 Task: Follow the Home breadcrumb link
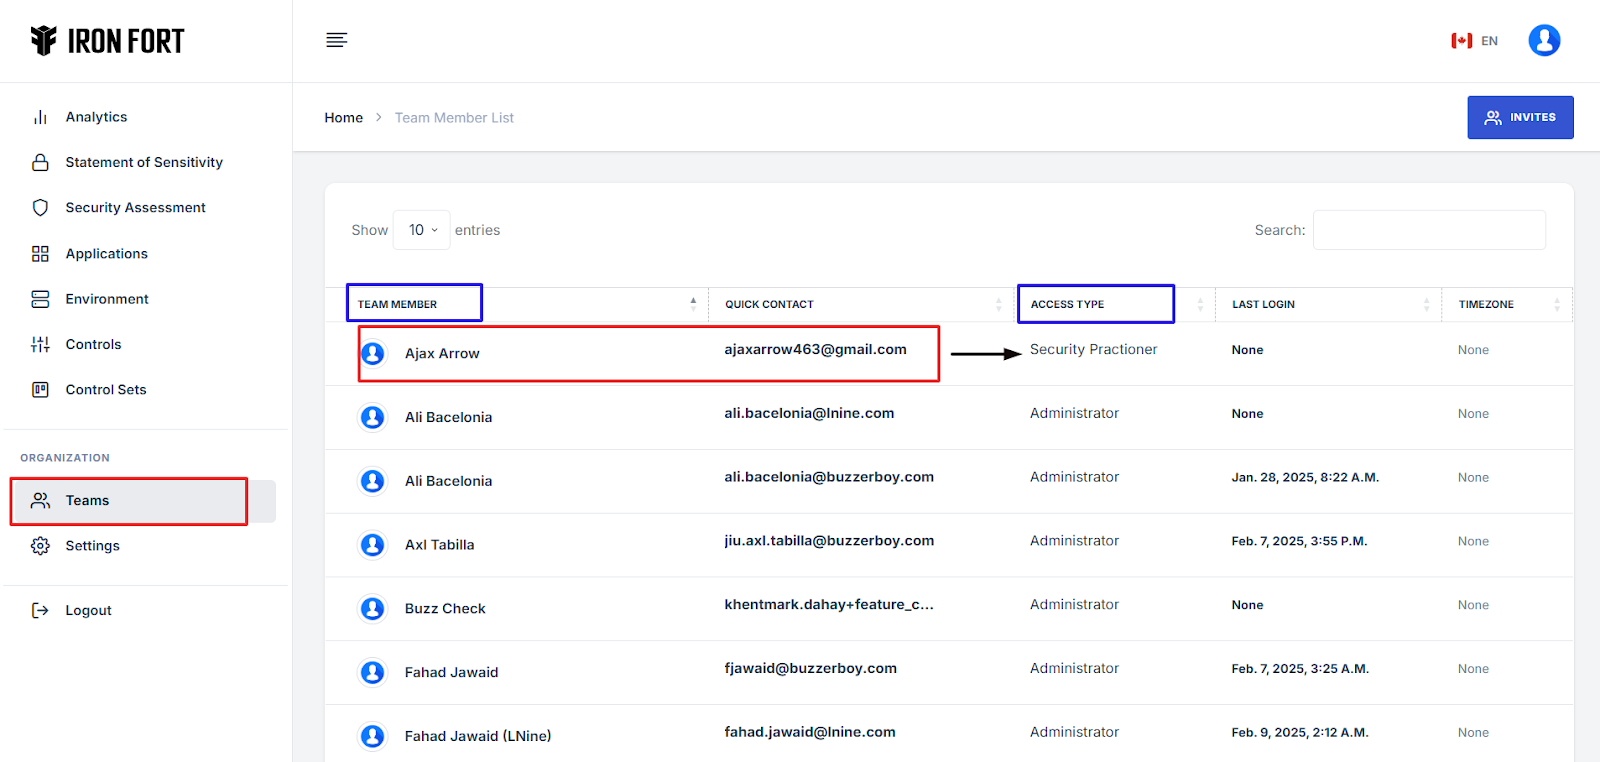[x=343, y=118]
